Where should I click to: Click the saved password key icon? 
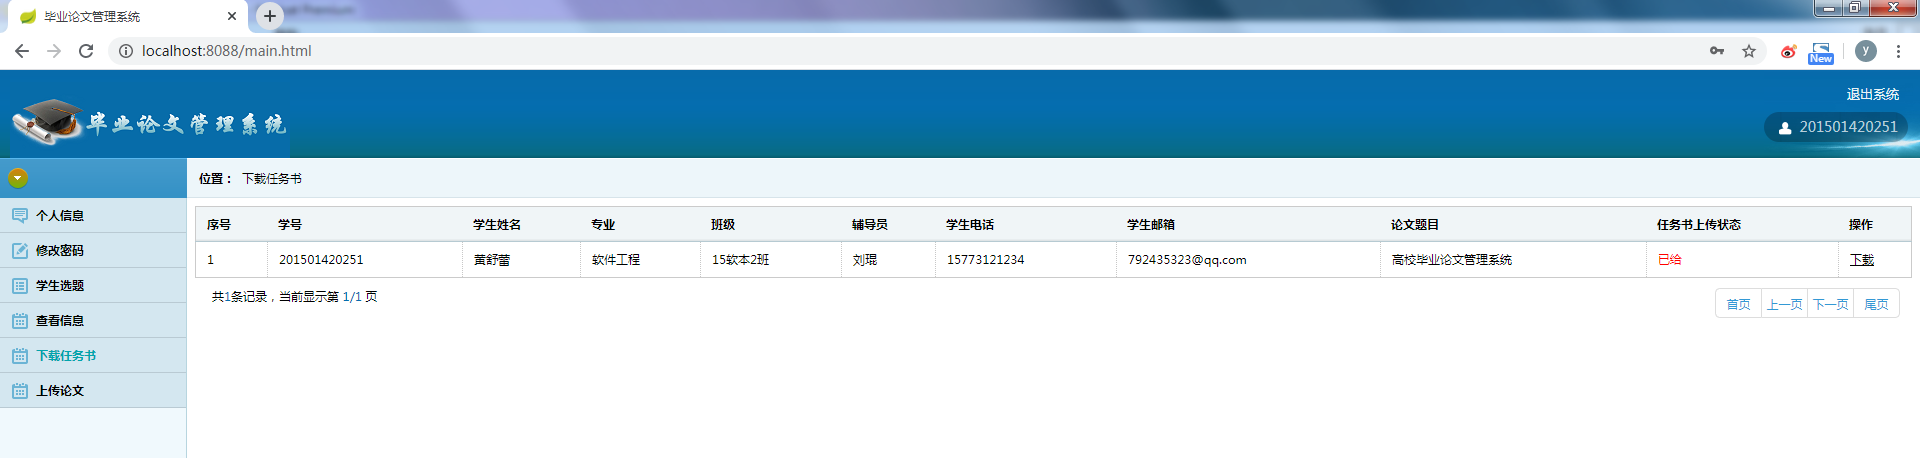[x=1717, y=51]
